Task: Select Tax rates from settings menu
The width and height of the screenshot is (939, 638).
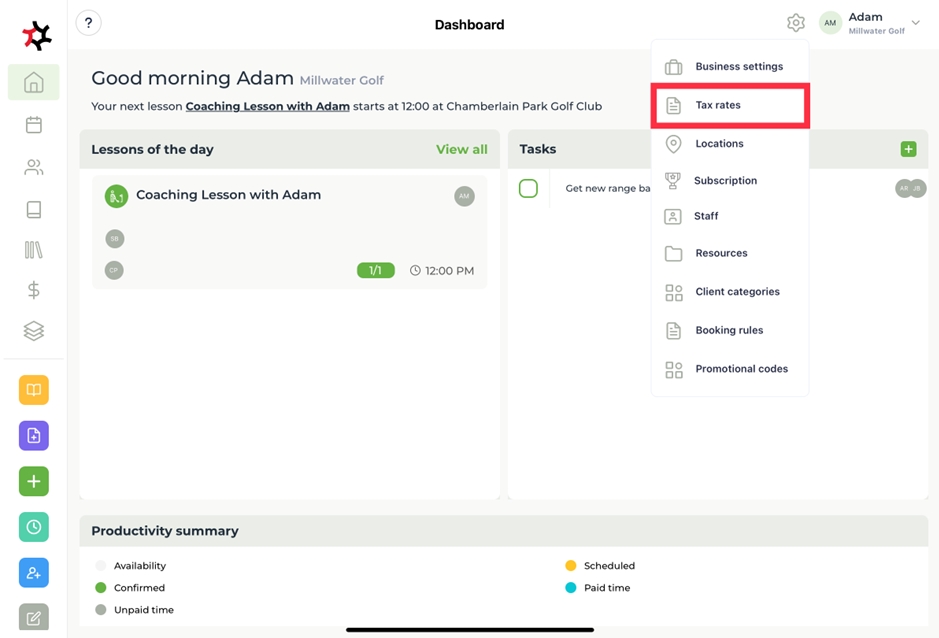Action: pyautogui.click(x=718, y=105)
